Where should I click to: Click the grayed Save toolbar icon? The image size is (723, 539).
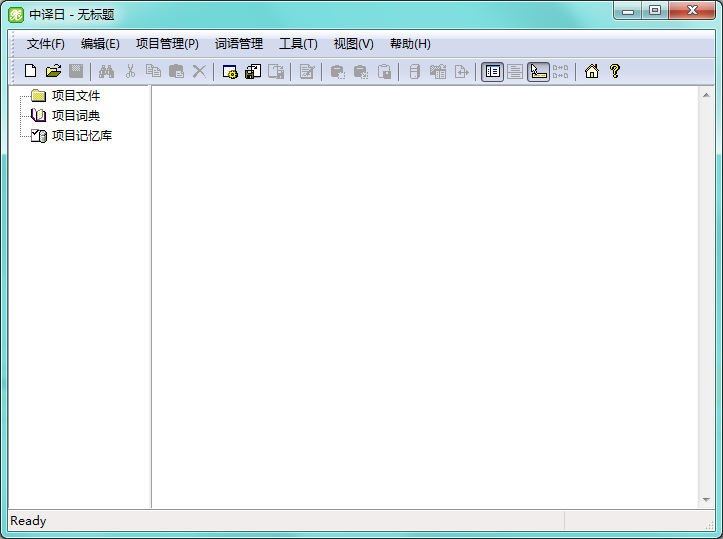[76, 71]
